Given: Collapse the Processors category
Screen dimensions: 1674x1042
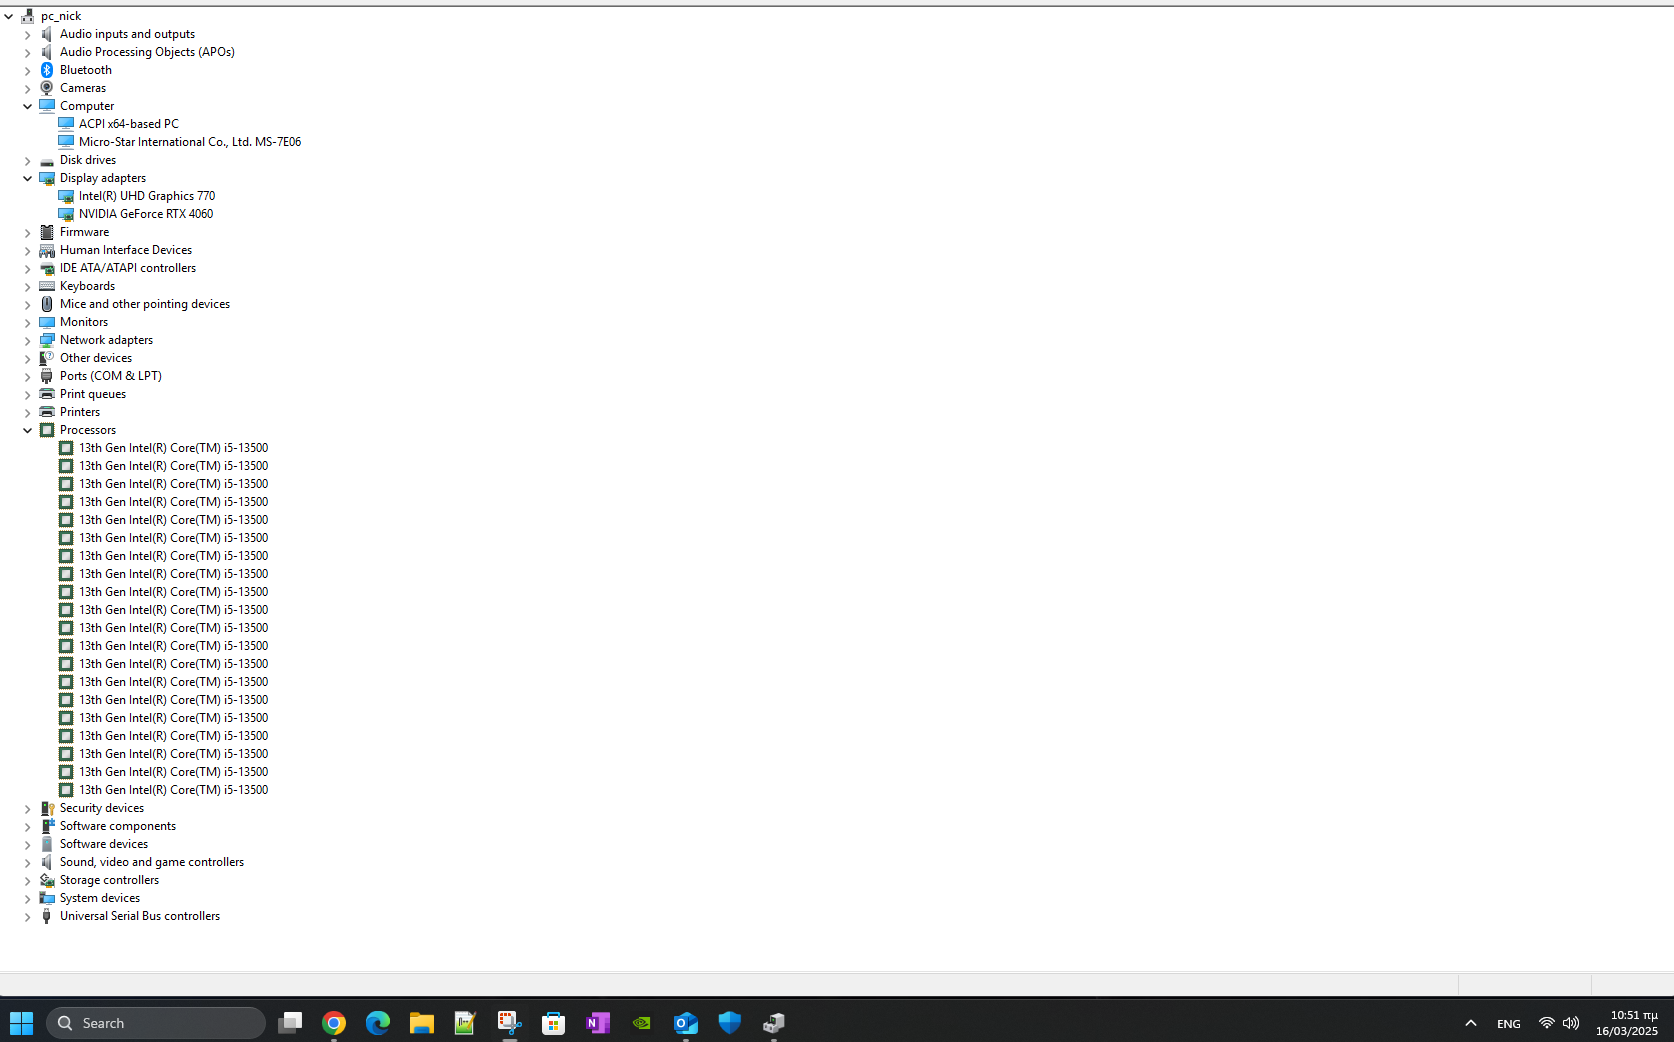Looking at the screenshot, I should (28, 430).
